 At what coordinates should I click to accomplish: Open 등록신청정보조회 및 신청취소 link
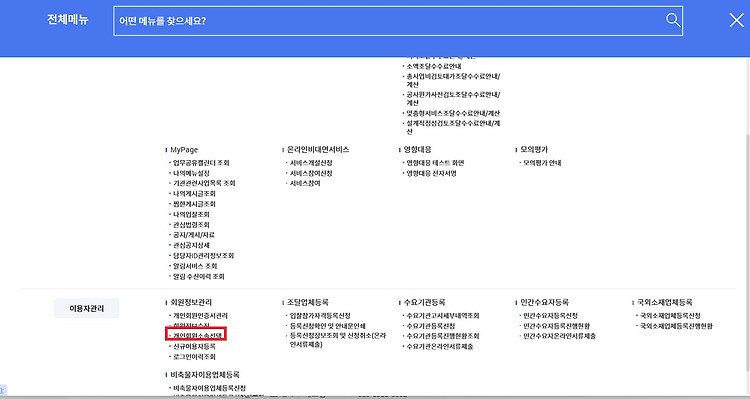click(337, 340)
